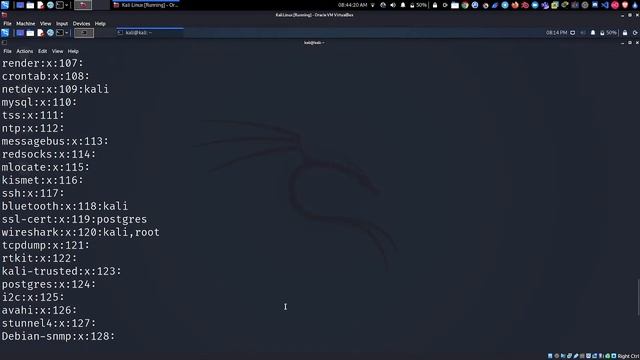Screen dimensions: 640x360
Task: Click the 08:44:20 AM host clock
Action: [x=352, y=5]
